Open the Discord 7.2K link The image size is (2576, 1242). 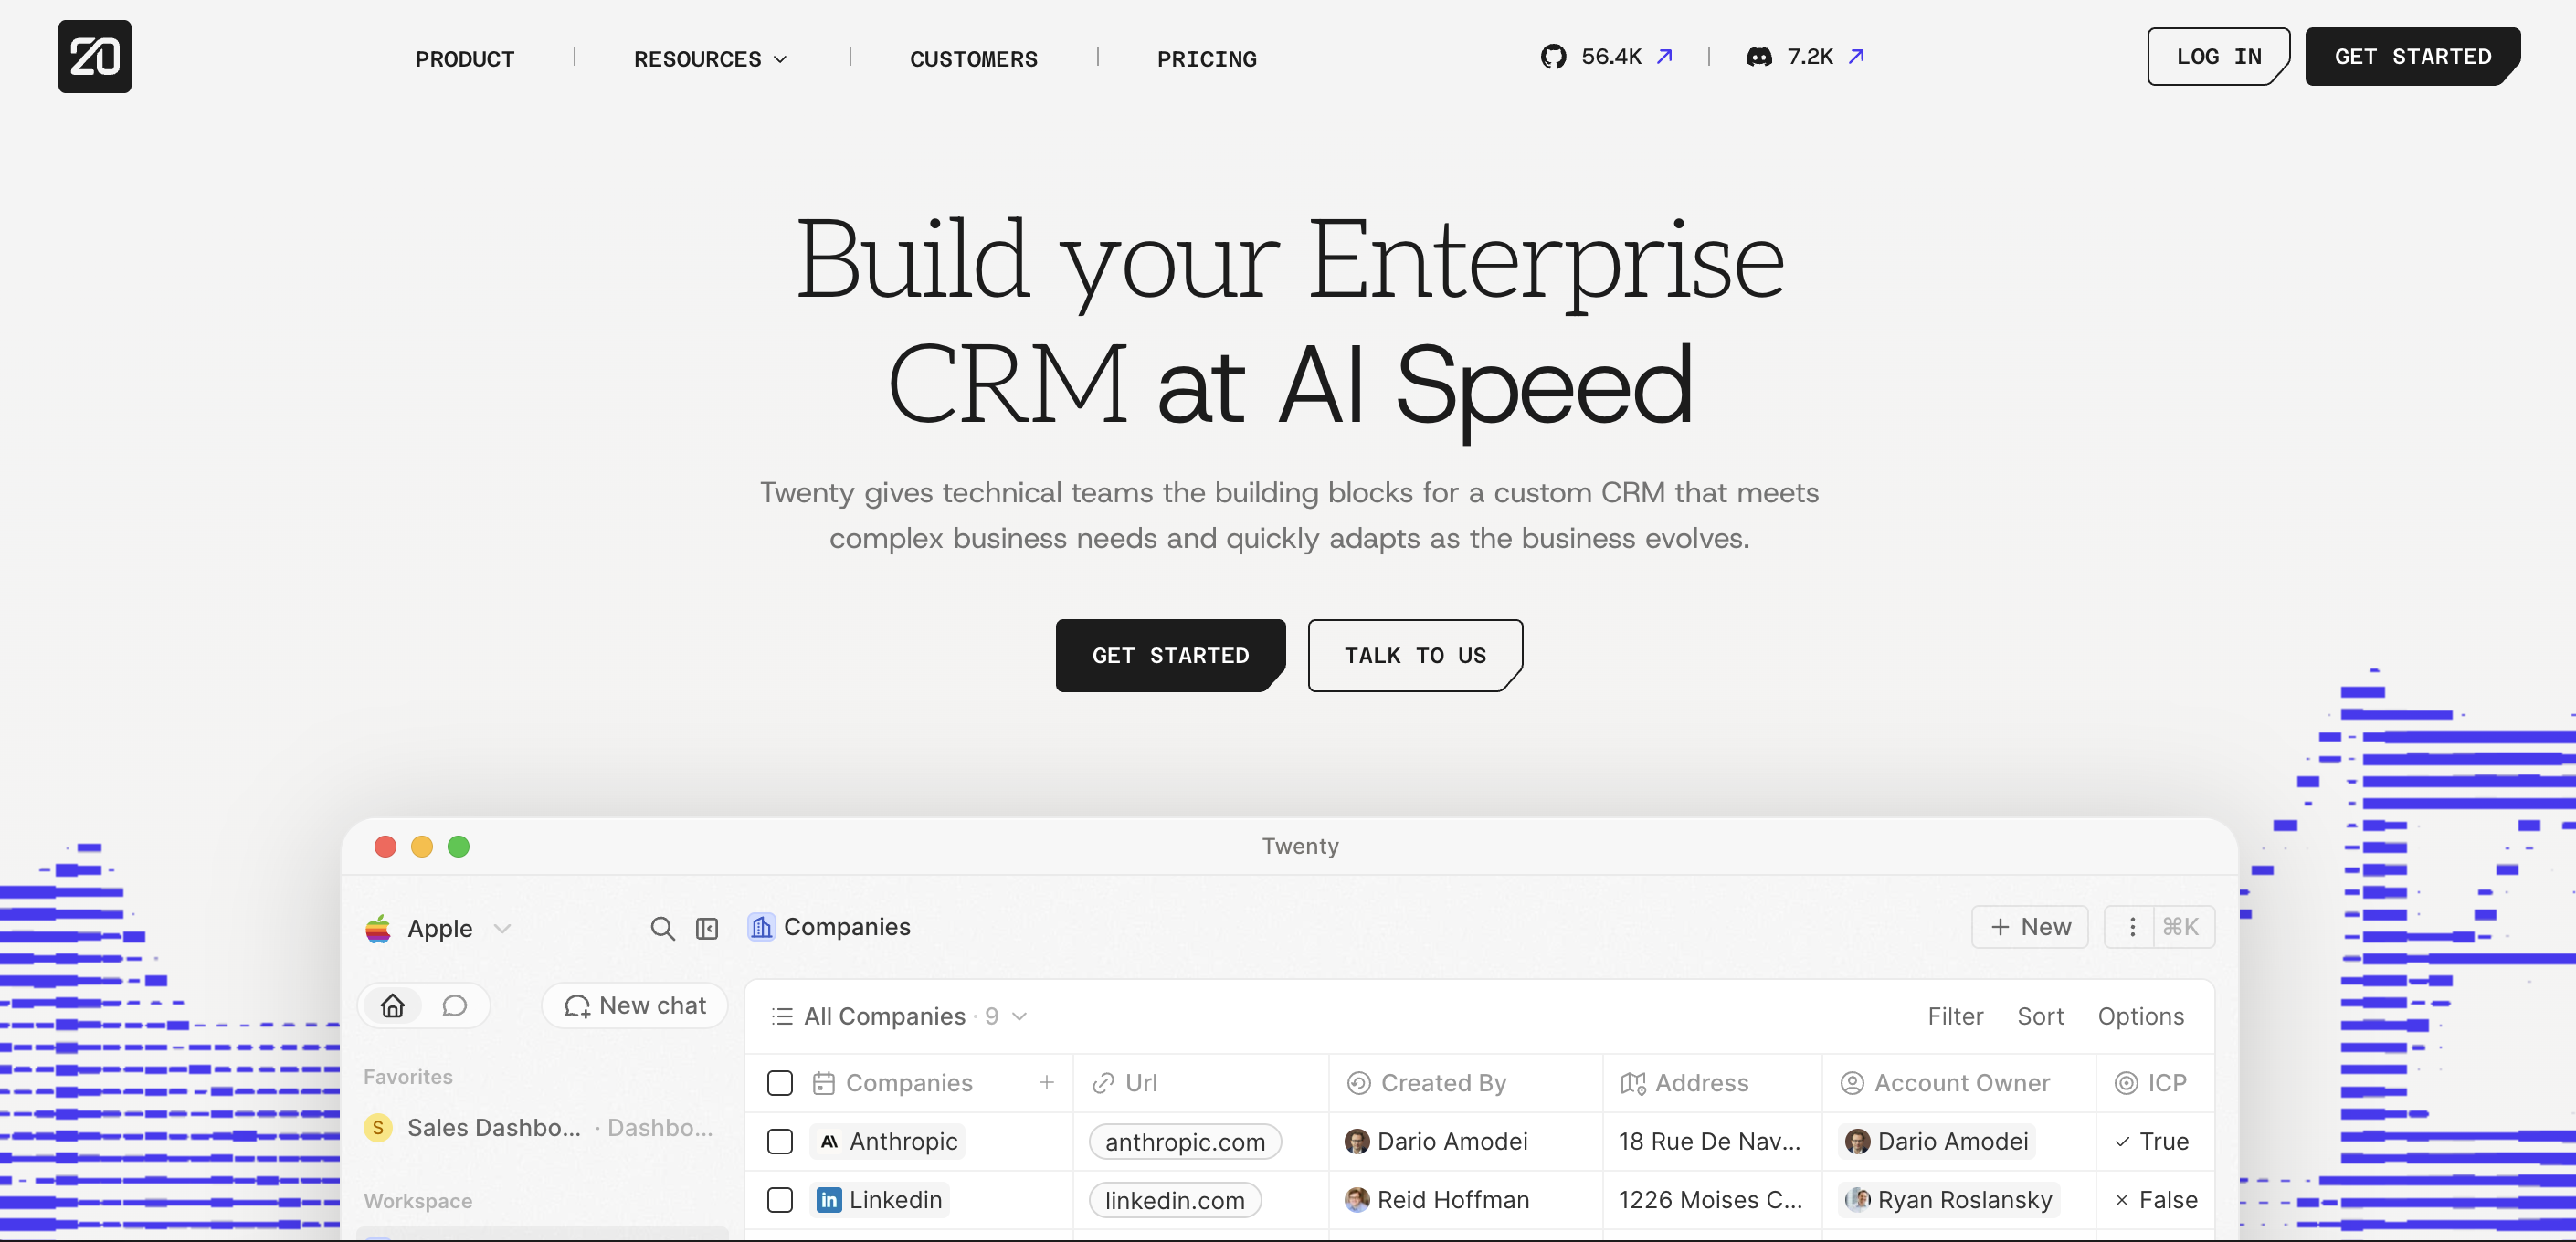tap(1804, 57)
